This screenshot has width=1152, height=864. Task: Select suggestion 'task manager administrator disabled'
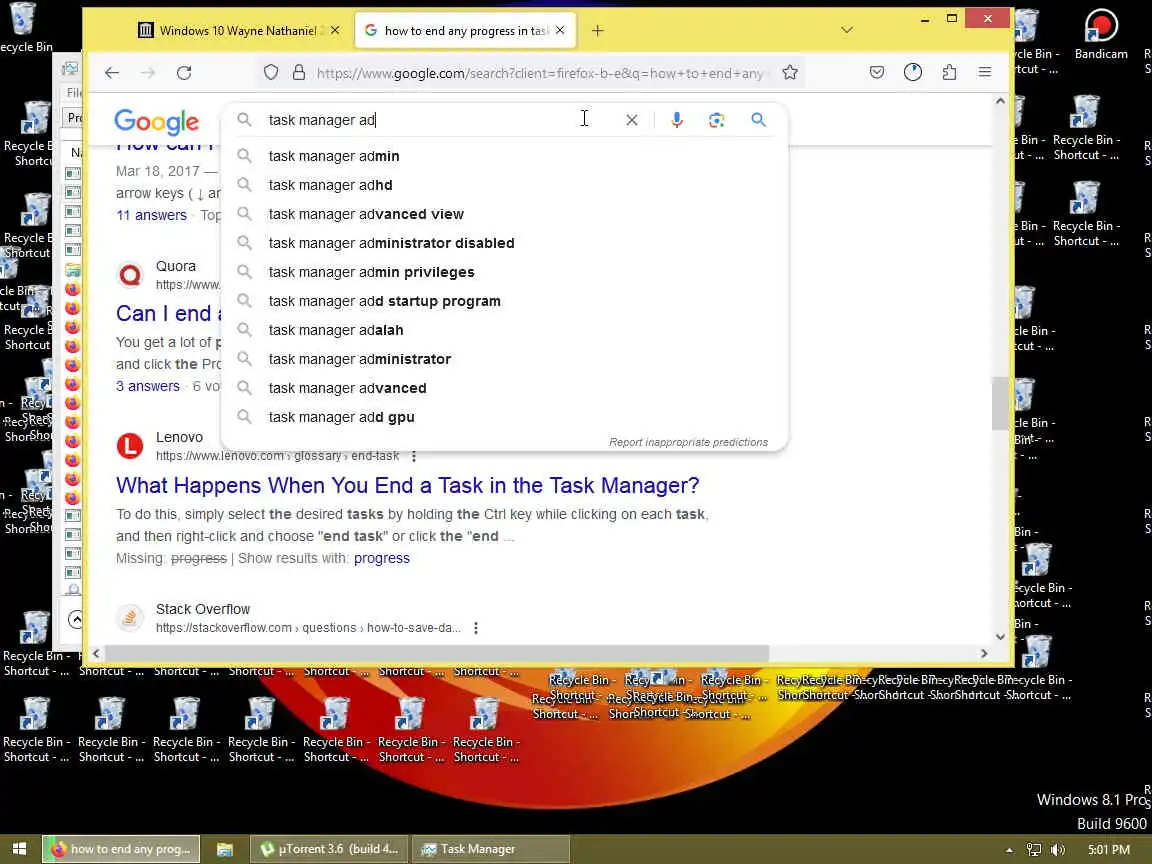pyautogui.click(x=504, y=243)
